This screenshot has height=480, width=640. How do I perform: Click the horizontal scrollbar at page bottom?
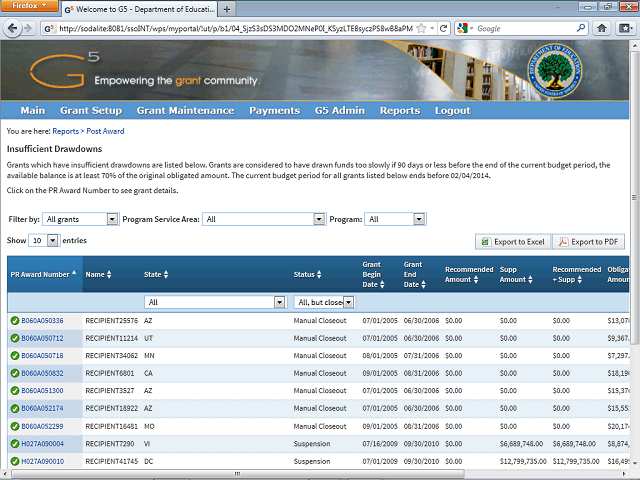(238, 474)
